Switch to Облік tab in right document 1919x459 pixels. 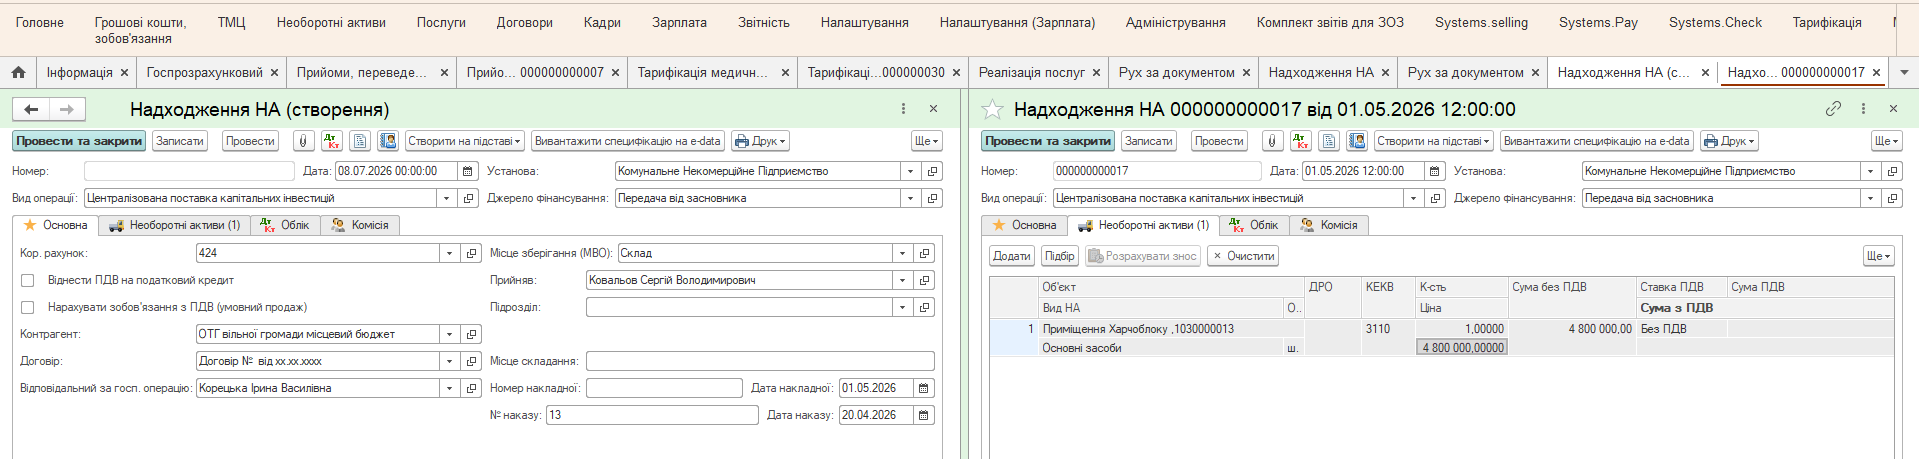(x=1254, y=225)
